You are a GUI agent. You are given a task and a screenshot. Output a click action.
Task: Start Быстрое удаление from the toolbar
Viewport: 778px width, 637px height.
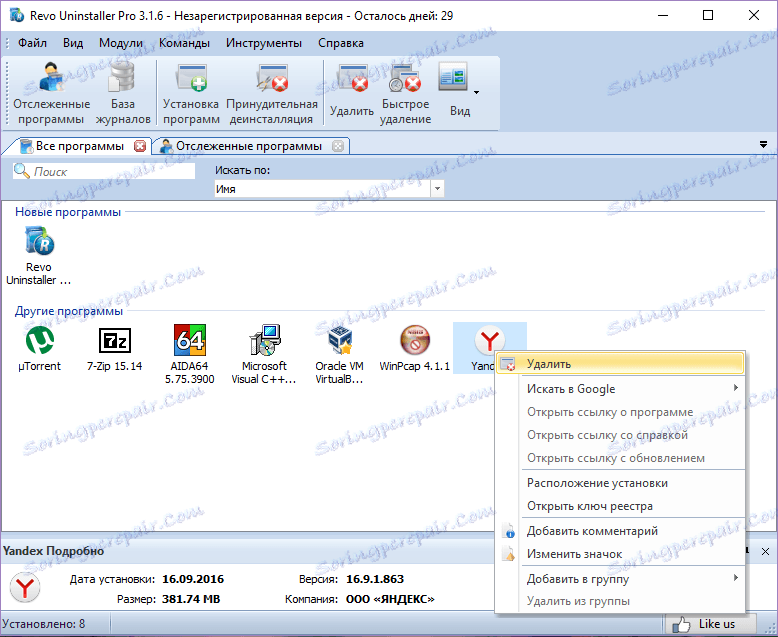click(405, 93)
